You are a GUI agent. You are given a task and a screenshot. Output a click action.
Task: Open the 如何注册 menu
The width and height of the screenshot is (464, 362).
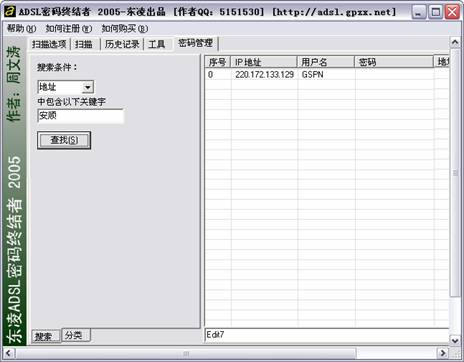(68, 29)
